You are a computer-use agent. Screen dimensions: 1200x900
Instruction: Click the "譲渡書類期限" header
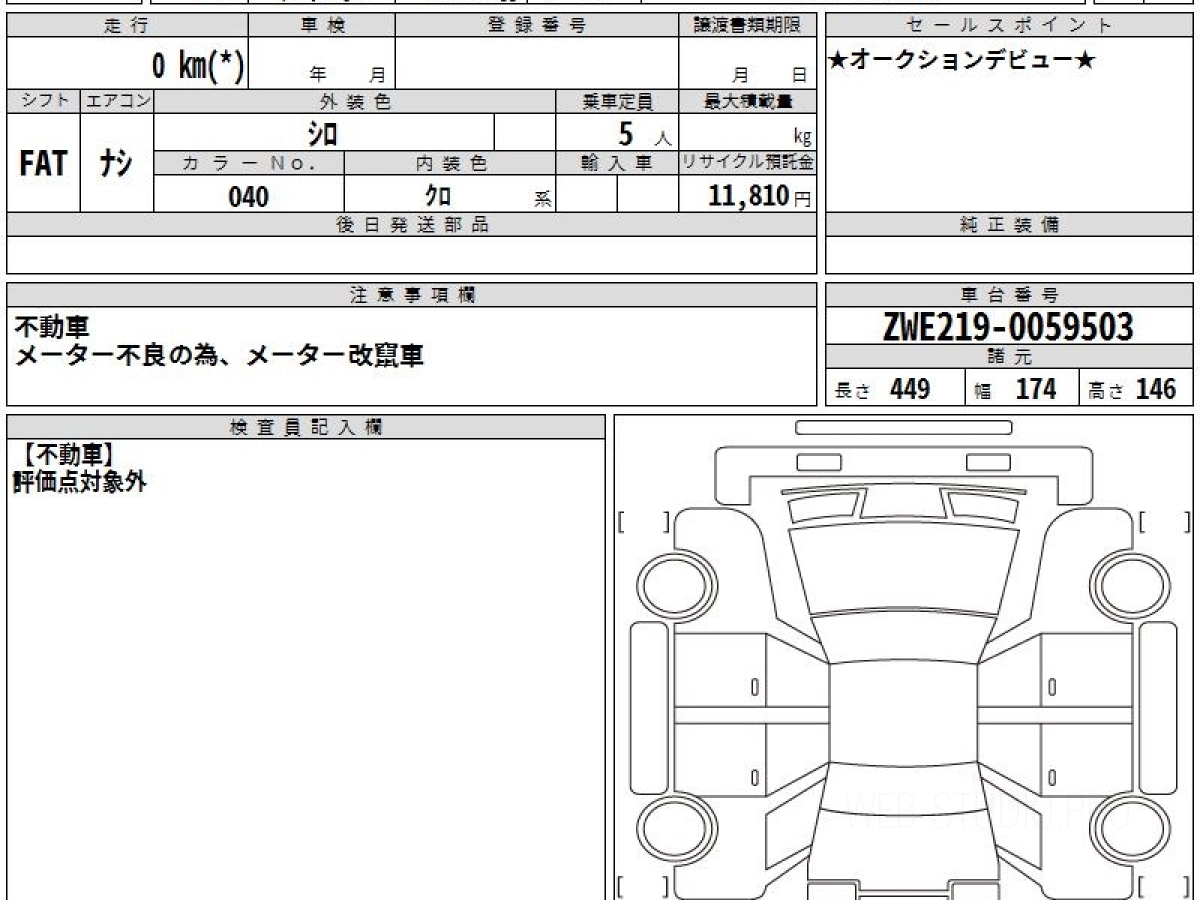748,27
